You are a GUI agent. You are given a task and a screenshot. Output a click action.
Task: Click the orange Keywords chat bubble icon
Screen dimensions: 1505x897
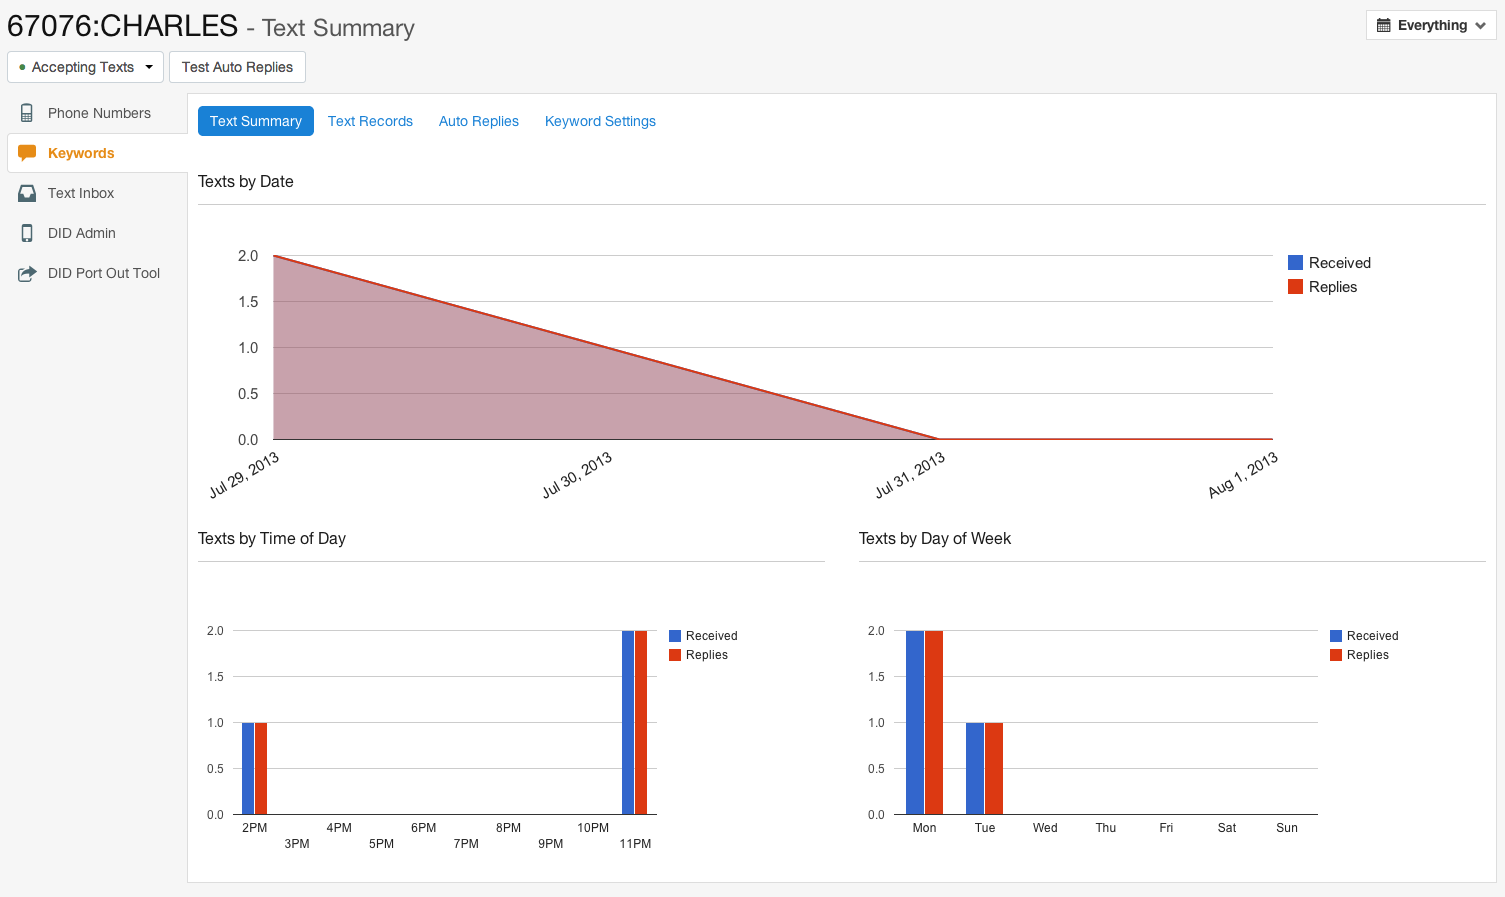[27, 153]
